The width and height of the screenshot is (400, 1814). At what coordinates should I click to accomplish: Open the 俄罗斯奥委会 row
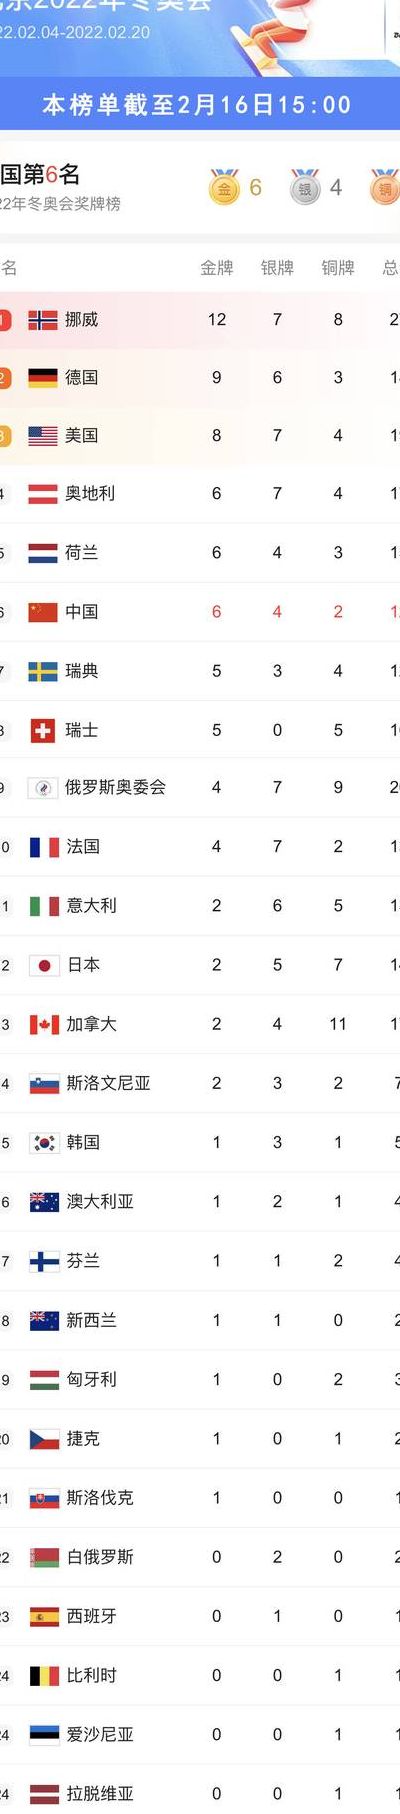pyautogui.click(x=200, y=789)
